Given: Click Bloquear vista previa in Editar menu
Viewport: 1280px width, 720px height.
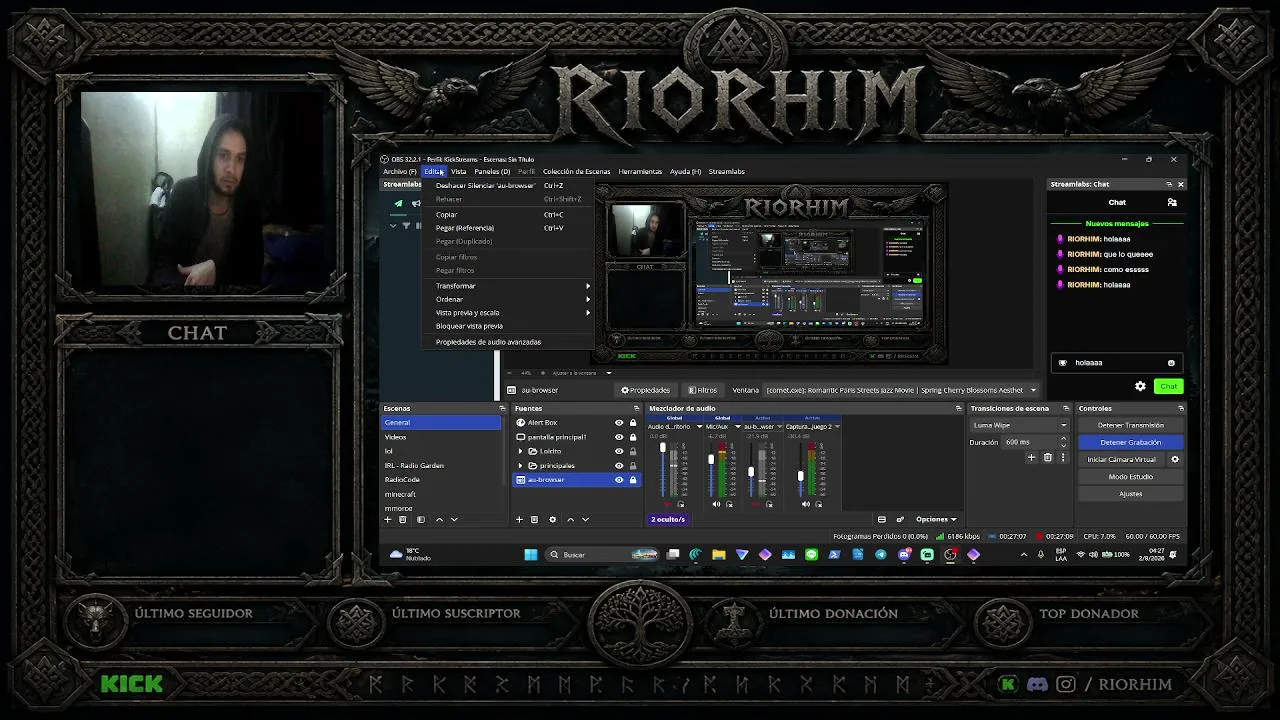Looking at the screenshot, I should 508,326.
